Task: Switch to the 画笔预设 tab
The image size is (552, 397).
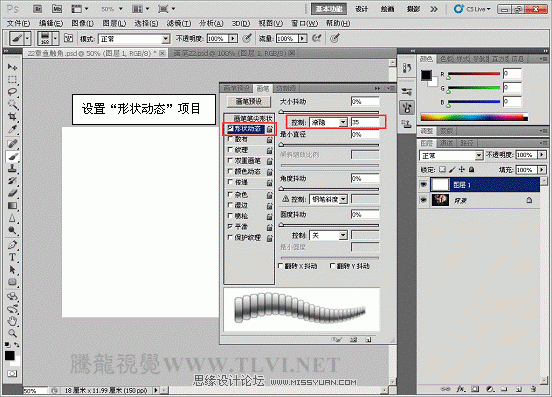Action: point(236,88)
